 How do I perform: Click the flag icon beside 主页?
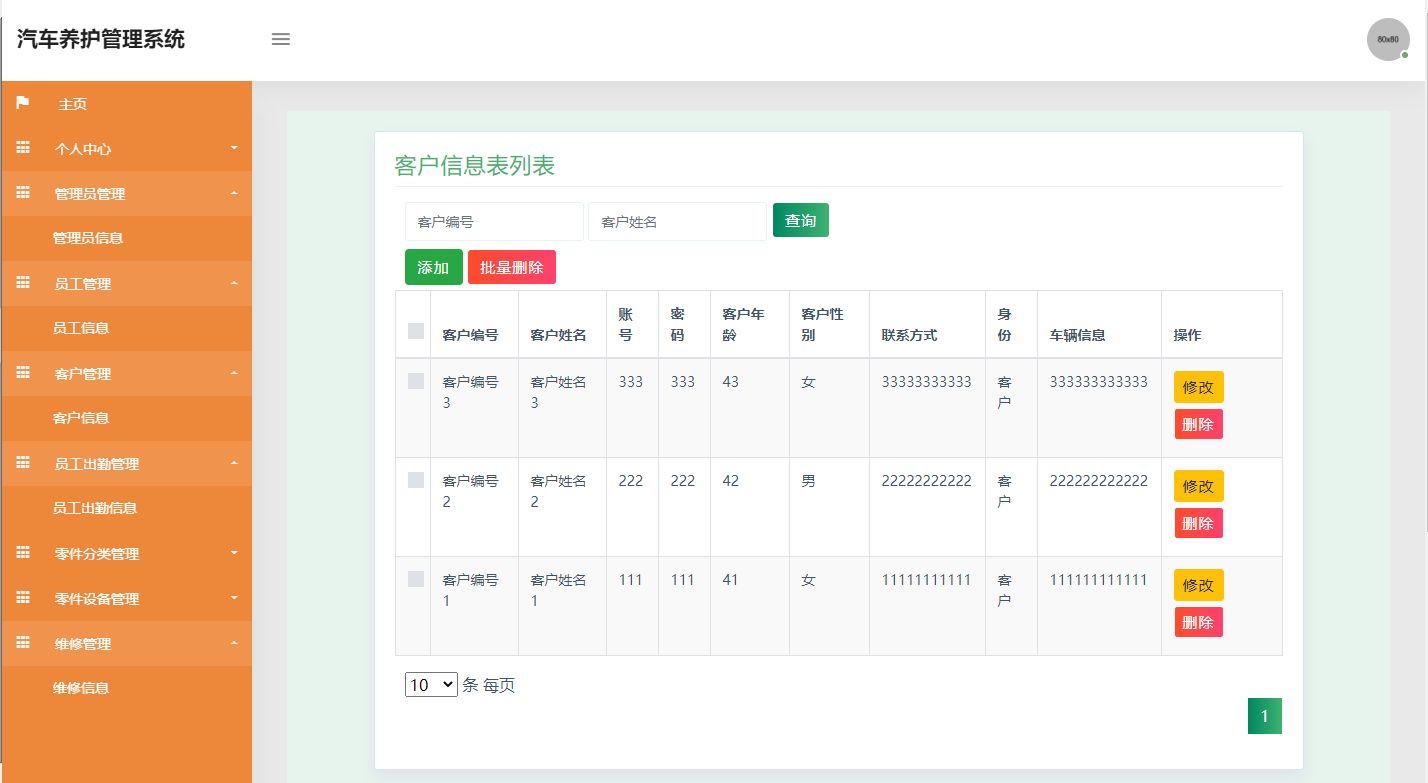23,103
